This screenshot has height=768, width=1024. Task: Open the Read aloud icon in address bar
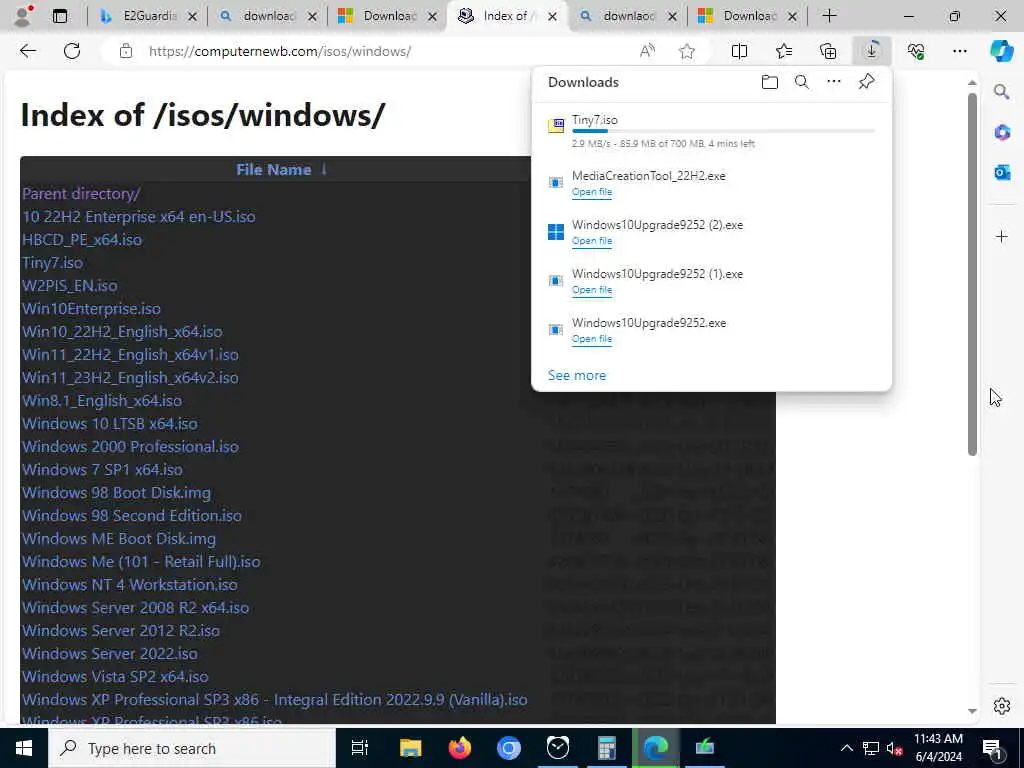(x=647, y=51)
